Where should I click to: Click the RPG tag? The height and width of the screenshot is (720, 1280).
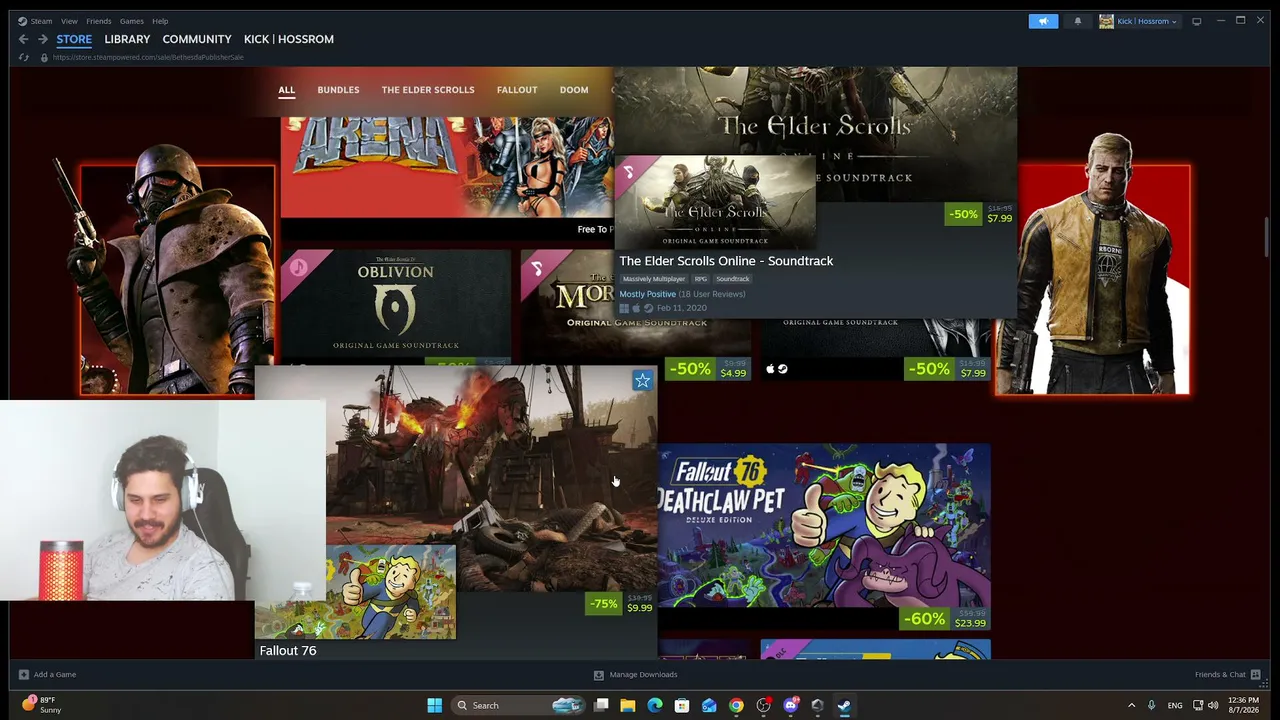coord(701,279)
